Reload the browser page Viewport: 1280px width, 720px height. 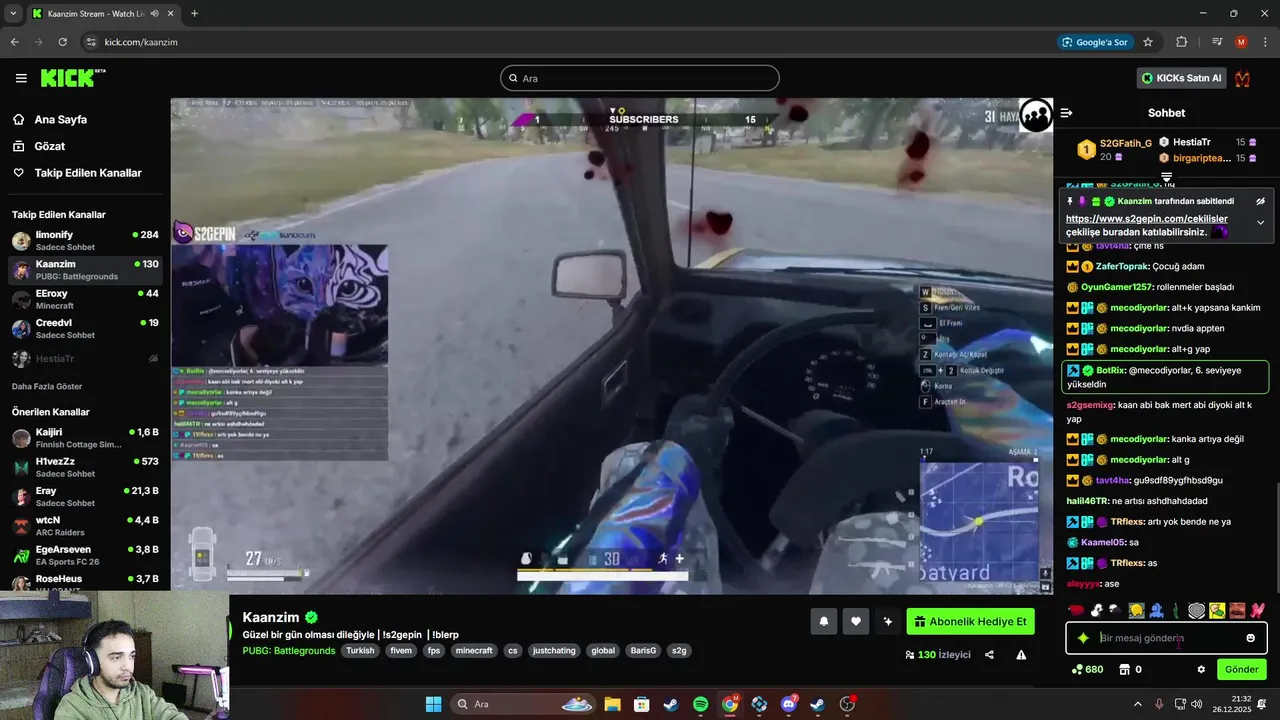coord(63,42)
